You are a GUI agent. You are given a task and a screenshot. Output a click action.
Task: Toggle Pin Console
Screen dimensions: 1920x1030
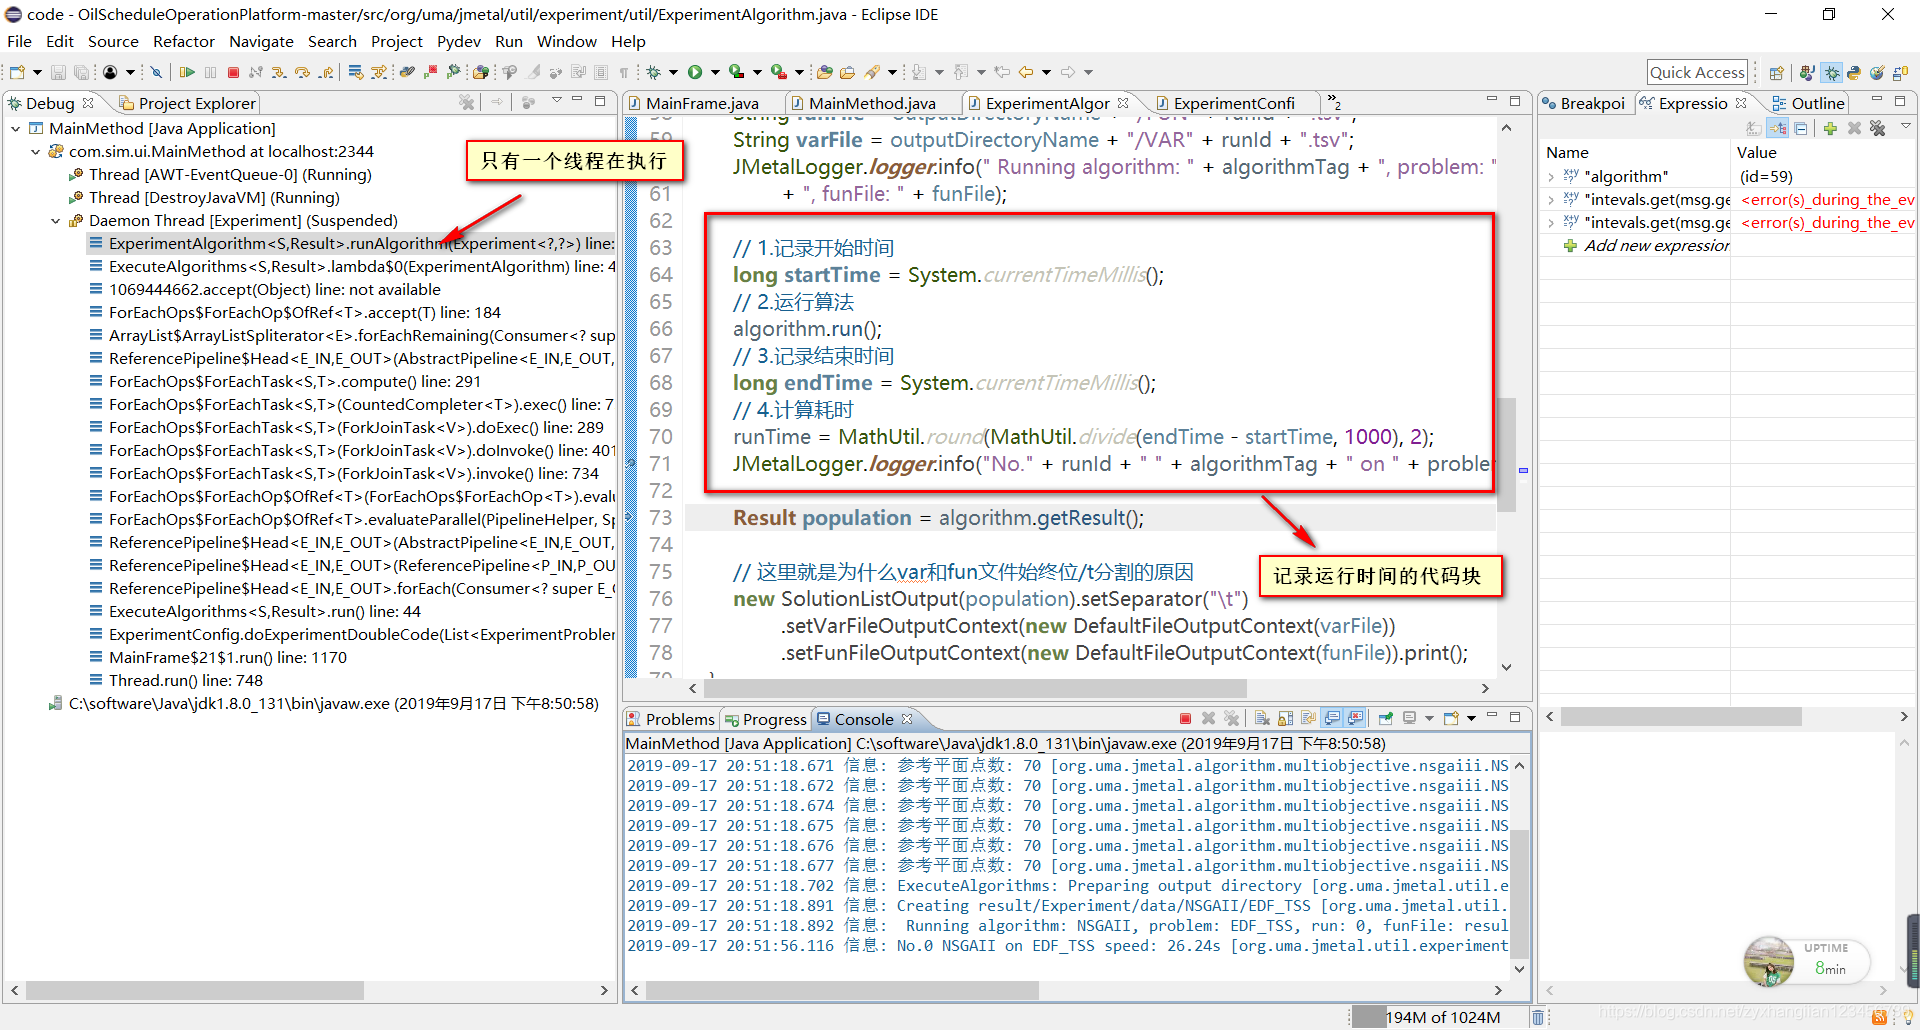point(1386,718)
